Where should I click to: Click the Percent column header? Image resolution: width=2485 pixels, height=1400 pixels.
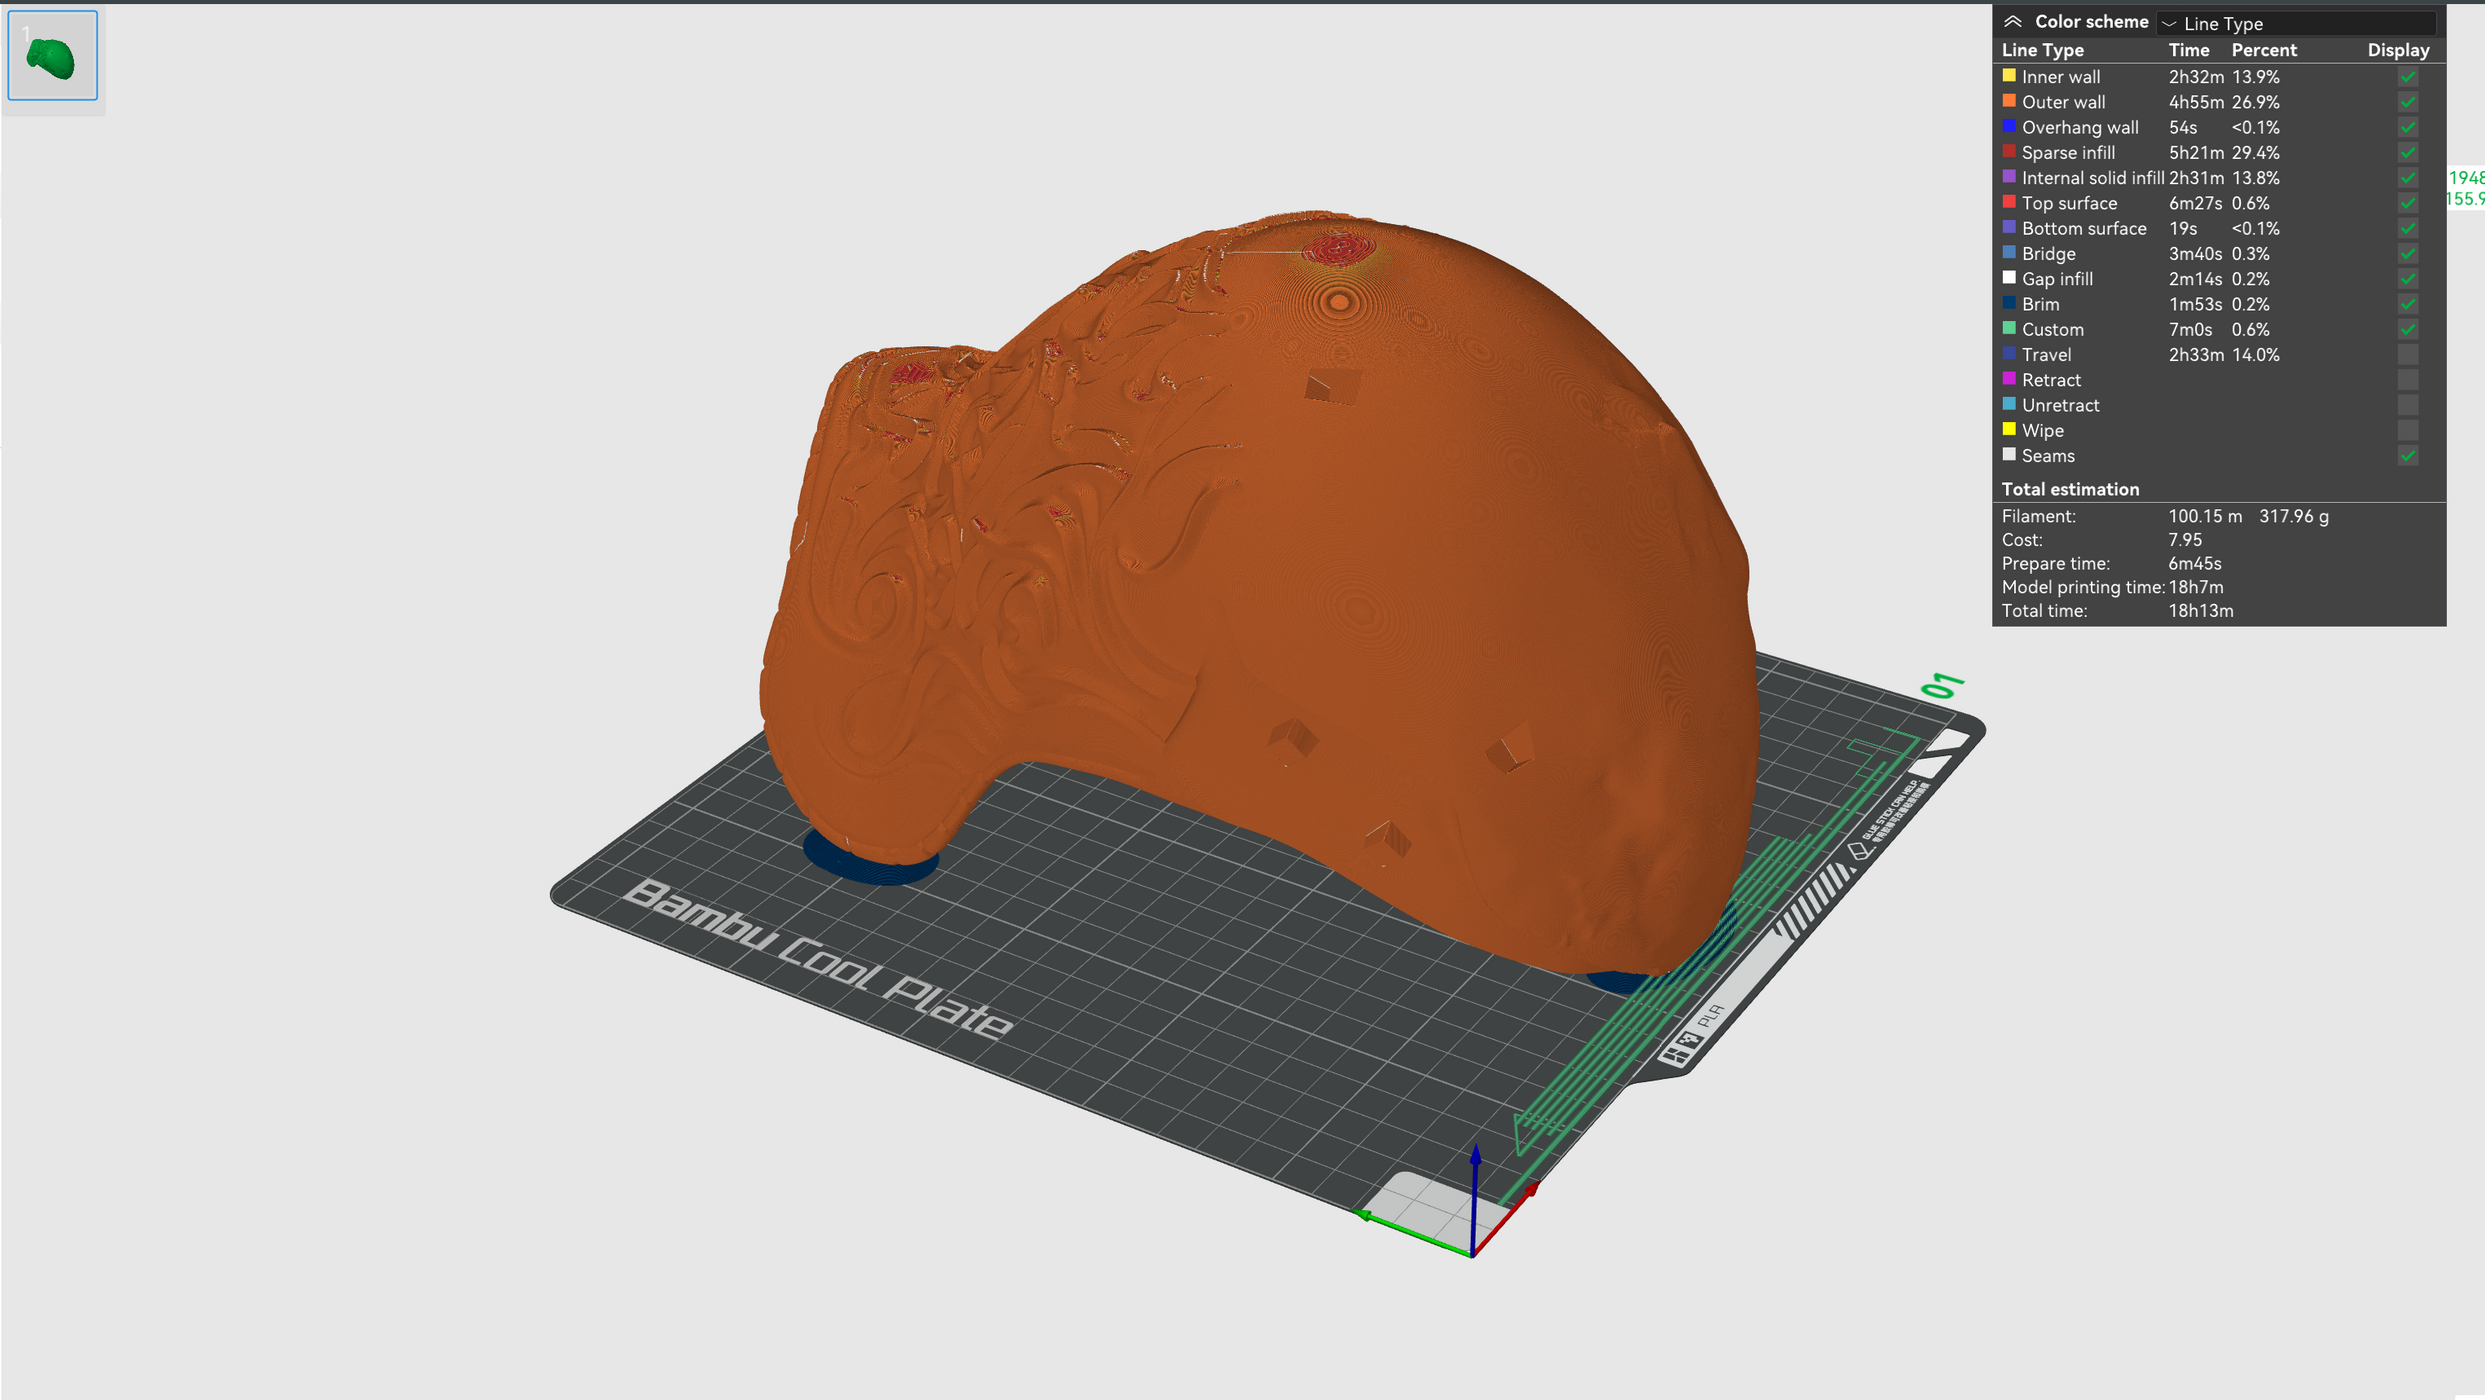tap(2264, 50)
